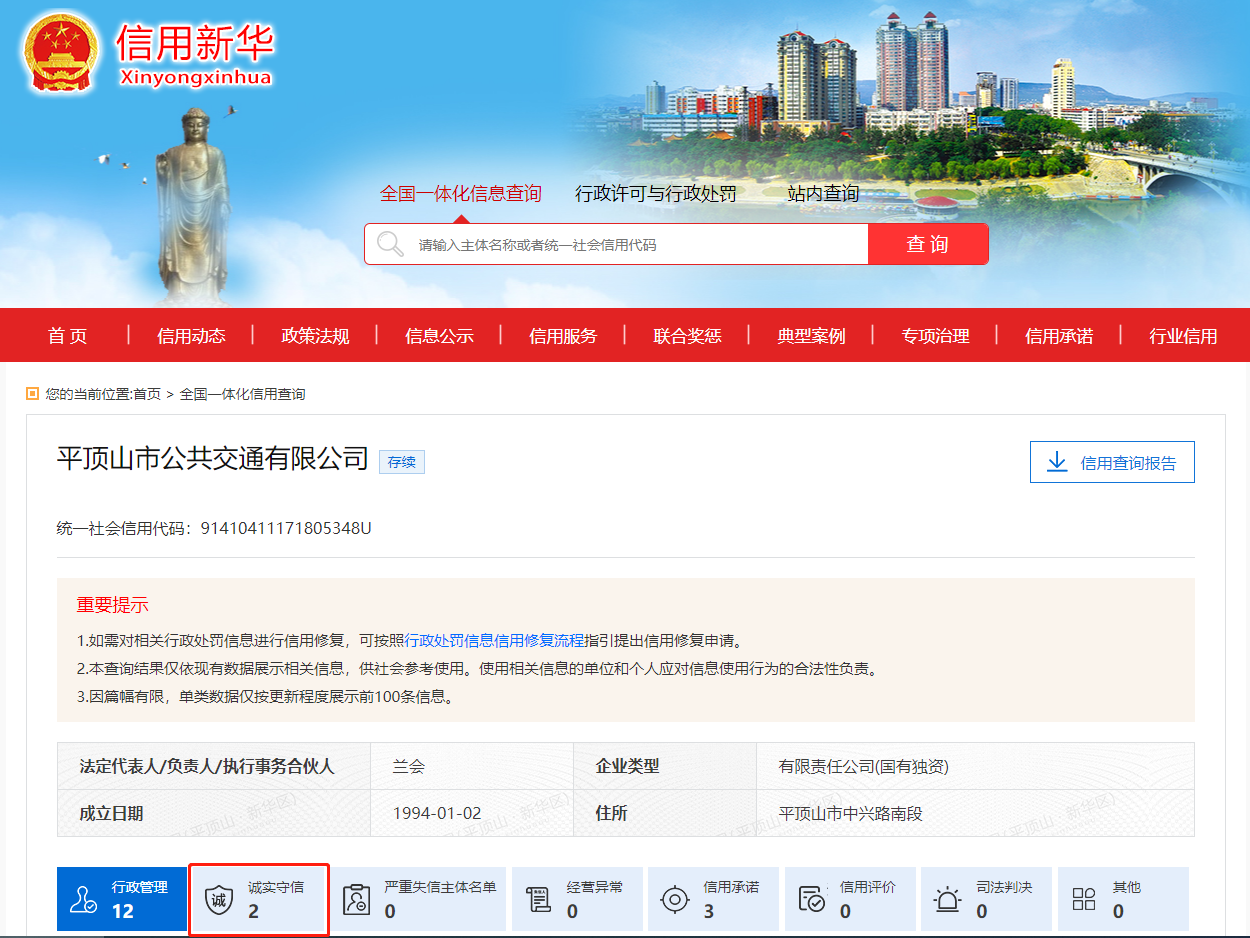Click the orange breadcrumb location icon
Screen dimensions: 1250x938
(32, 394)
